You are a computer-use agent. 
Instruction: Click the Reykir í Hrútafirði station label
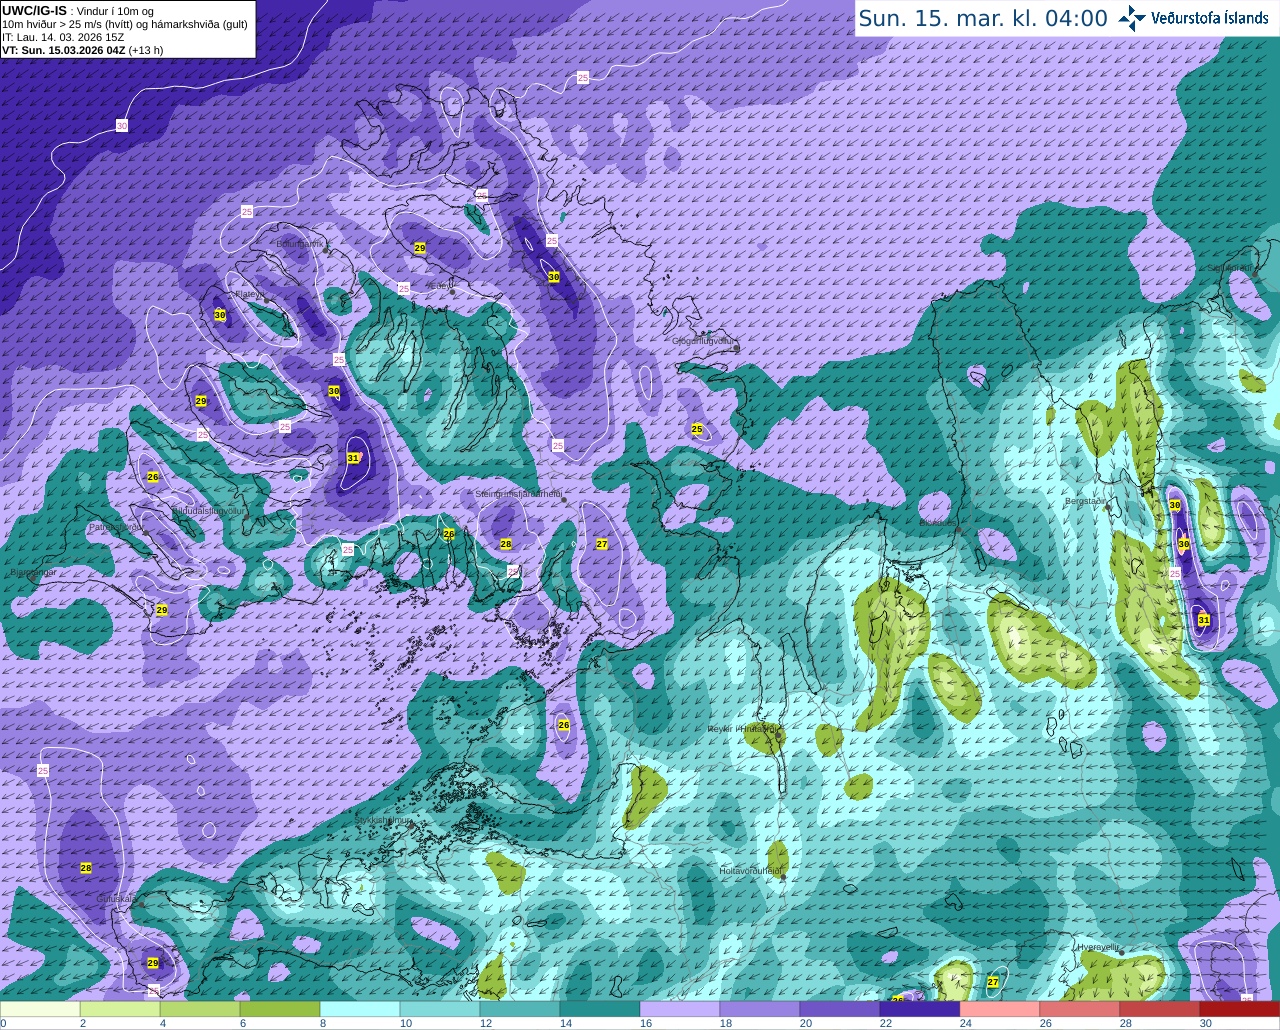pos(742,729)
